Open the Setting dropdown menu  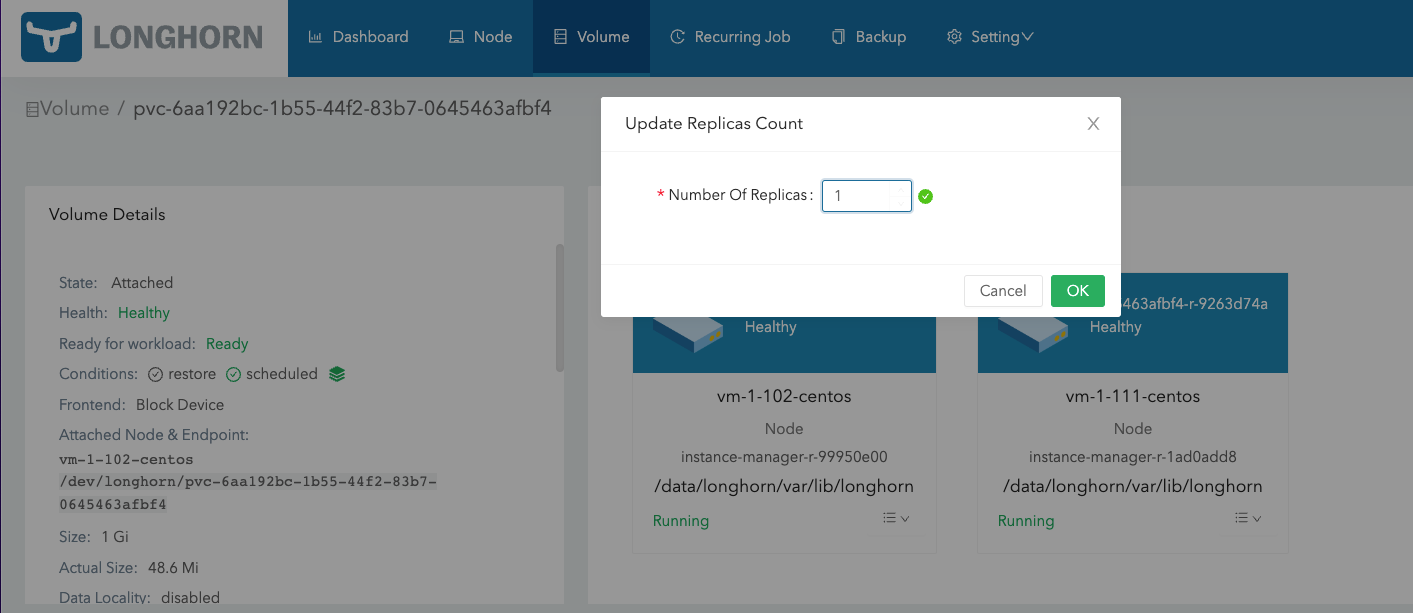pyautogui.click(x=989, y=37)
